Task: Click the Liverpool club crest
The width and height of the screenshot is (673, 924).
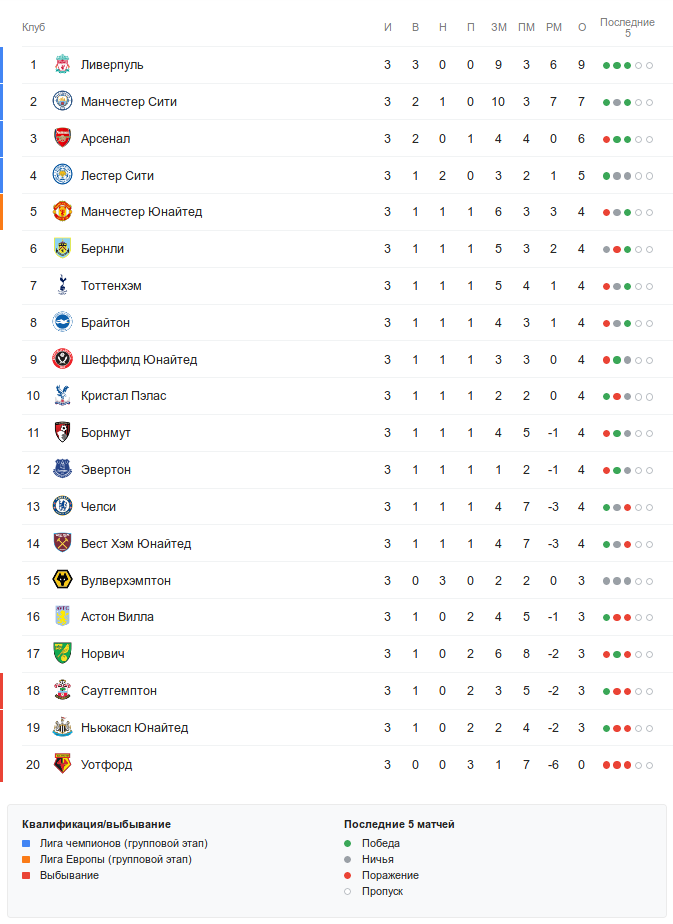Action: pyautogui.click(x=62, y=65)
